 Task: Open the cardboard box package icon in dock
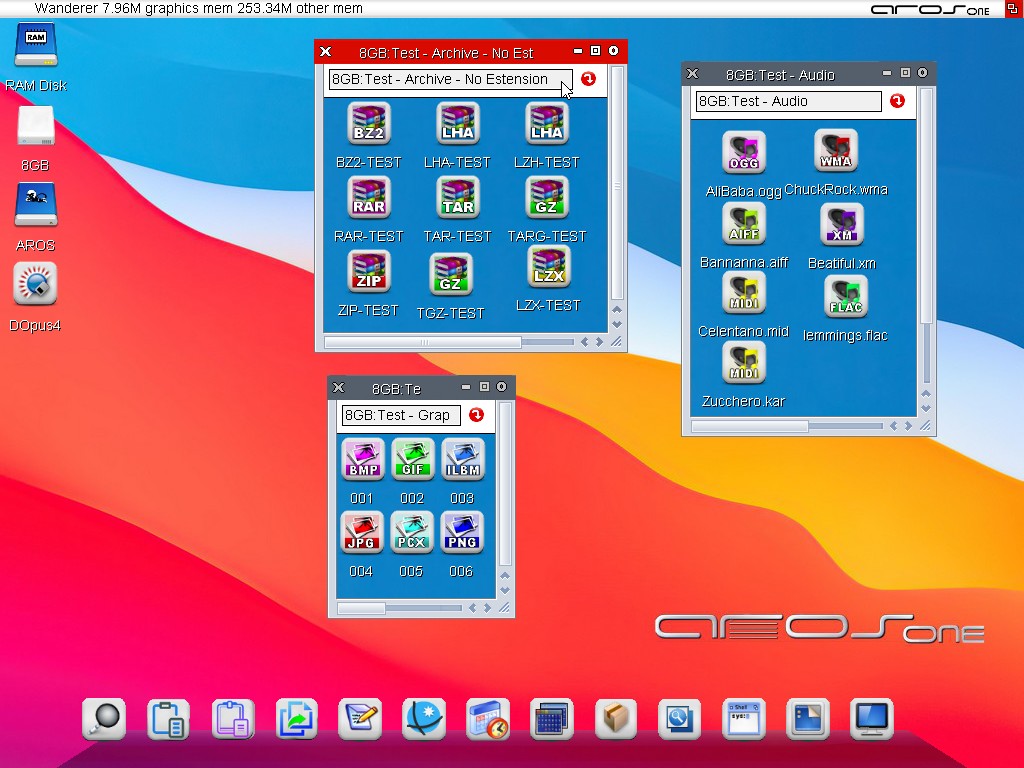616,719
